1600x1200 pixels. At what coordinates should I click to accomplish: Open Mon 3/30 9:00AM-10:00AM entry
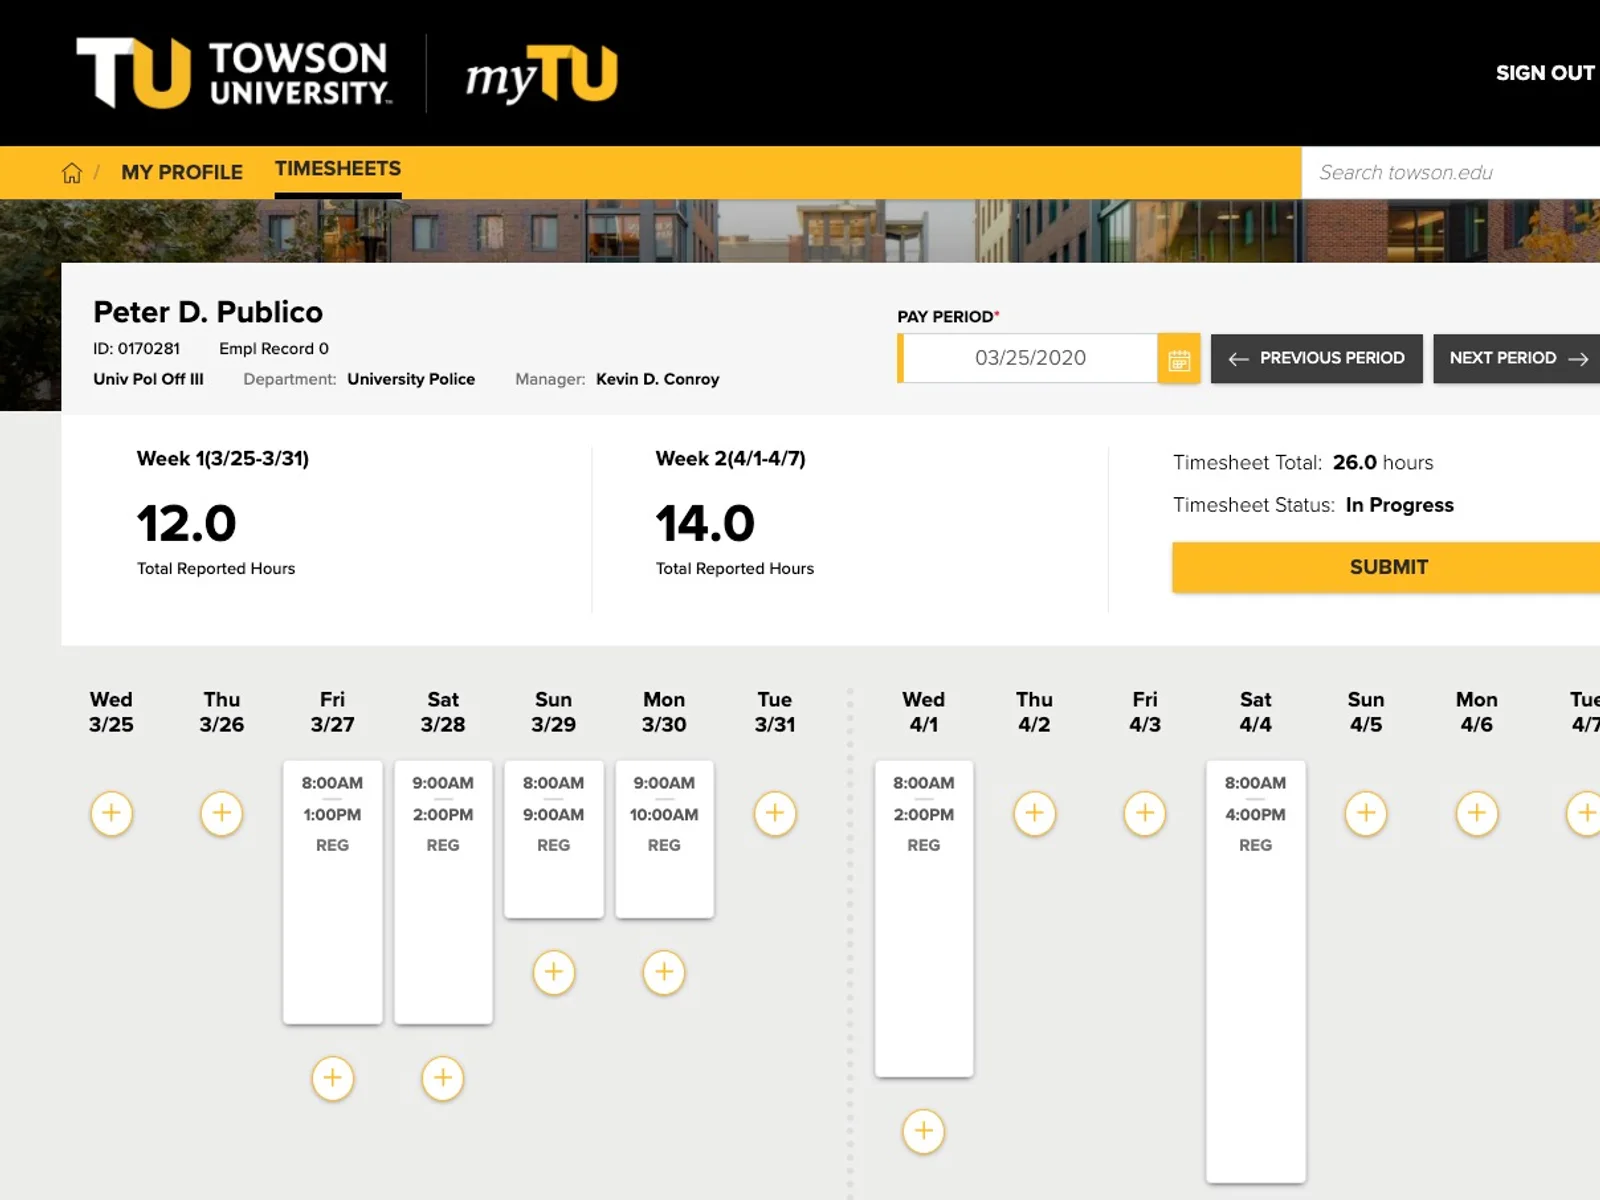click(664, 839)
